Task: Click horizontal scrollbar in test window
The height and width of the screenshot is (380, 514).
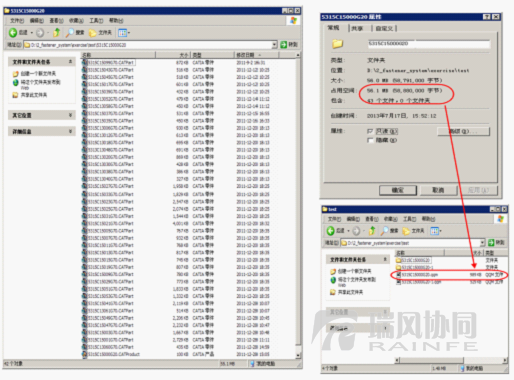Action: pos(451,360)
